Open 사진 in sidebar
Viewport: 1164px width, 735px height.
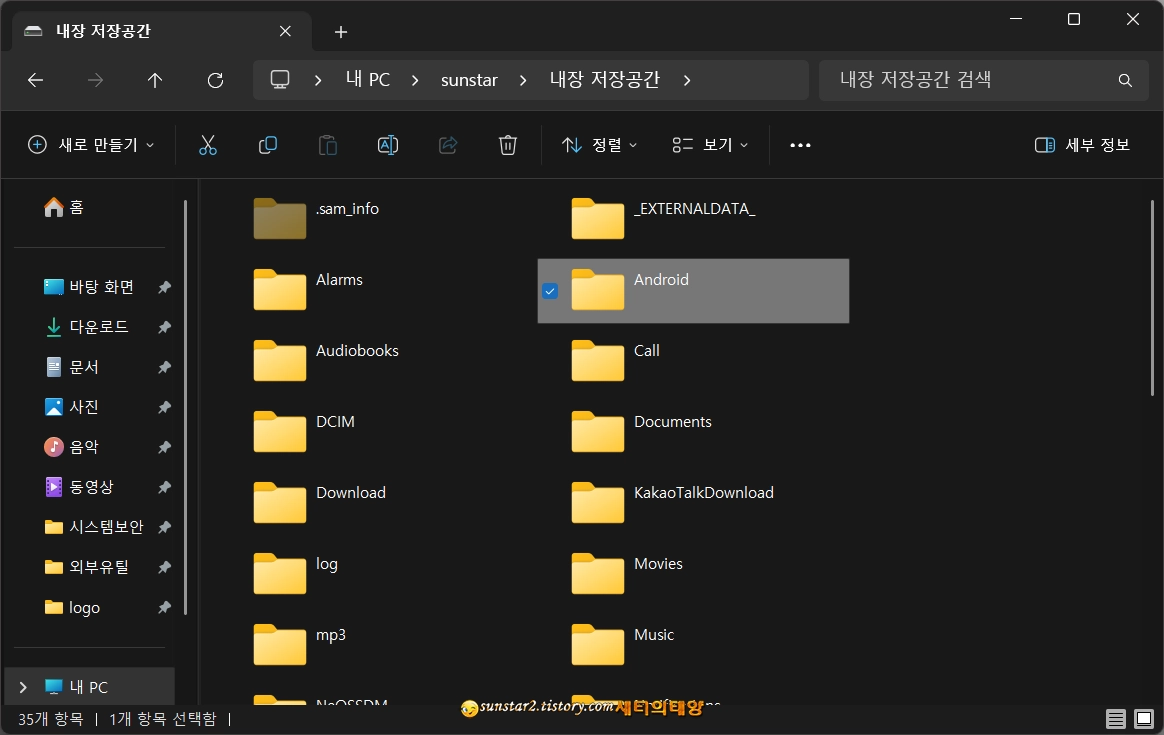71,407
